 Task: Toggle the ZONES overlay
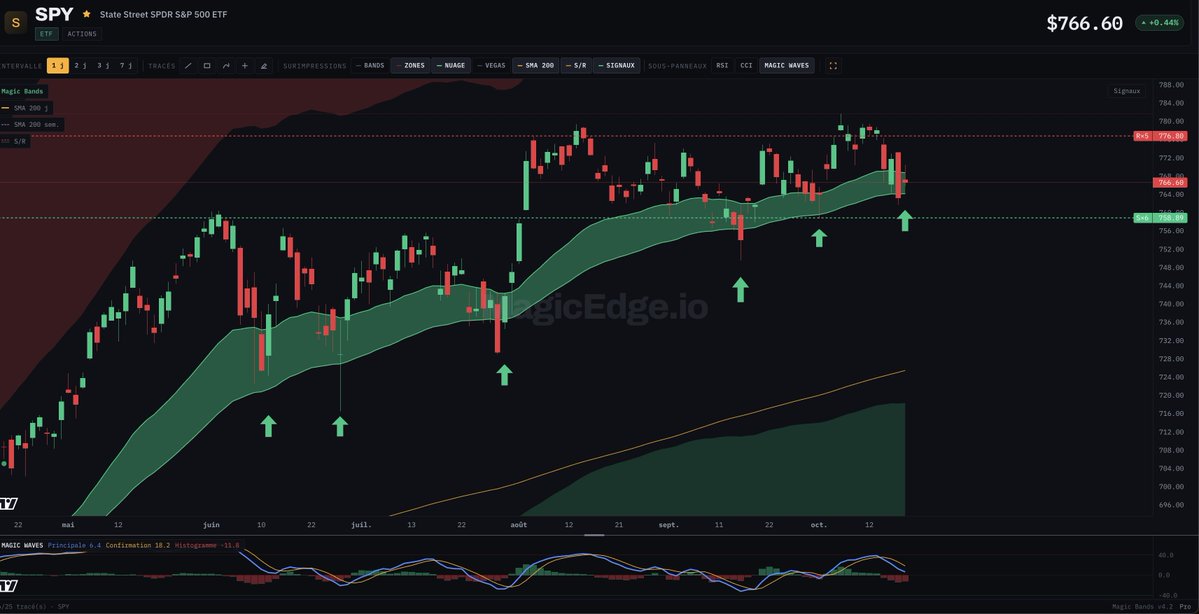point(410,66)
